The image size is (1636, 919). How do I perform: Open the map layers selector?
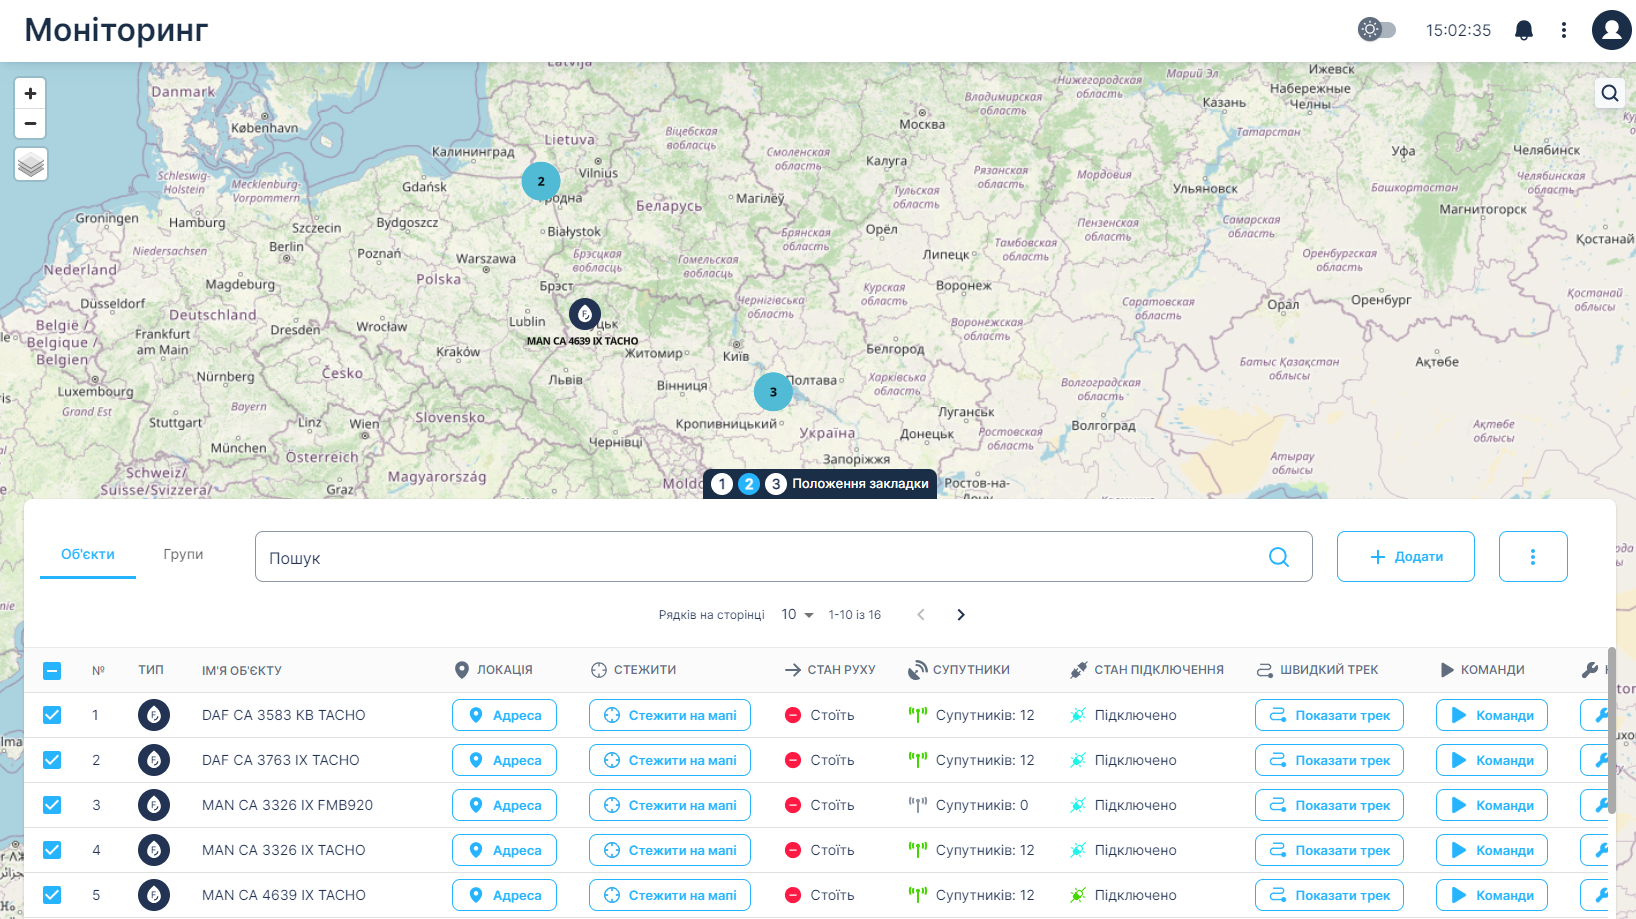[31, 164]
